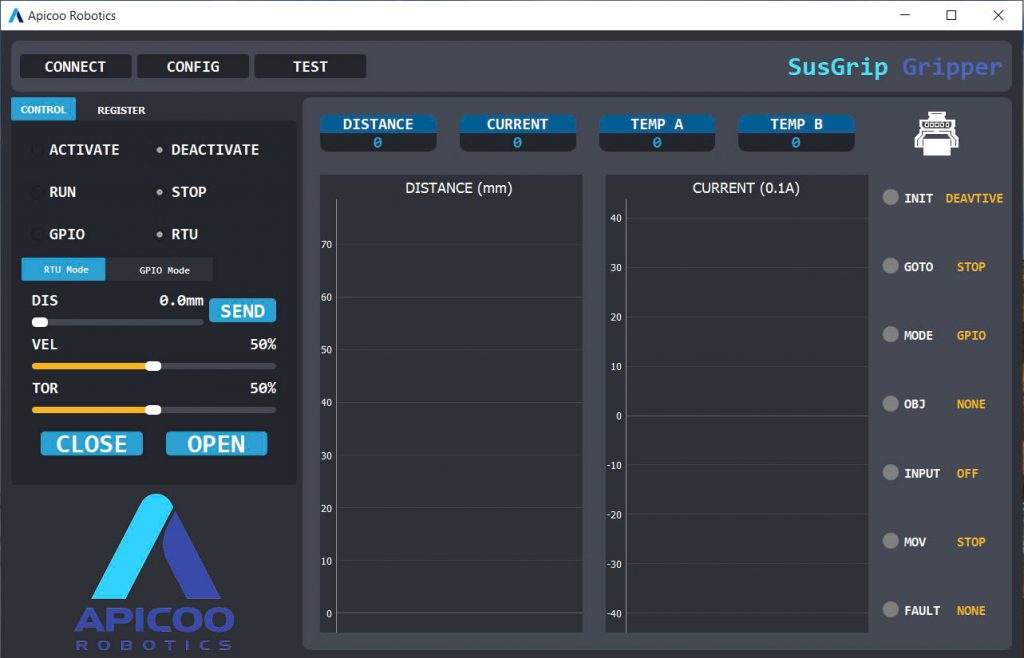Click the MOV status indicator light
Viewport: 1024px width, 658px height.
point(890,540)
